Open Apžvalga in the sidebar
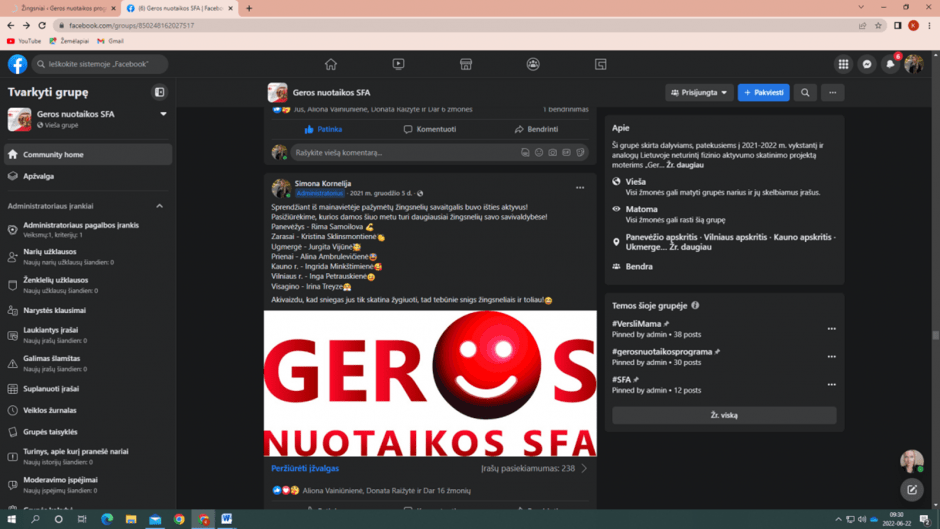The height and width of the screenshot is (529, 940). tap(88, 176)
